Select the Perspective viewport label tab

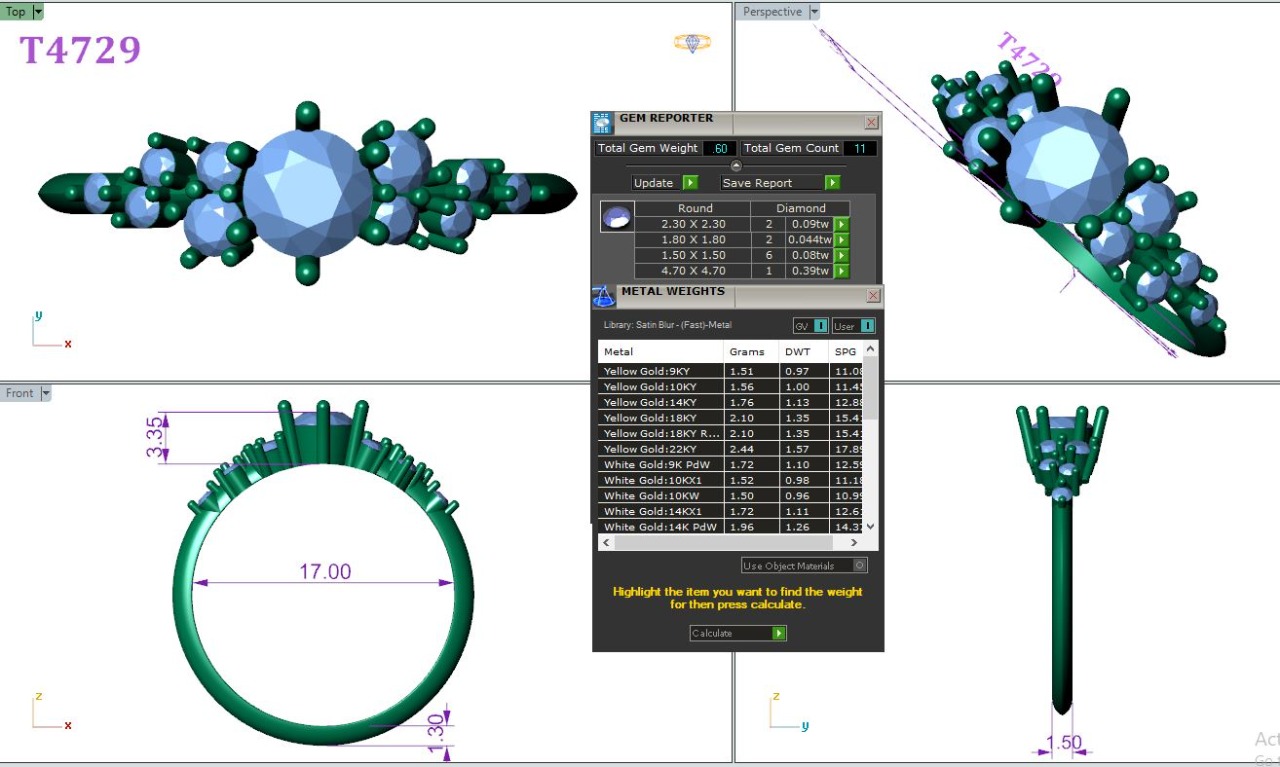(772, 12)
